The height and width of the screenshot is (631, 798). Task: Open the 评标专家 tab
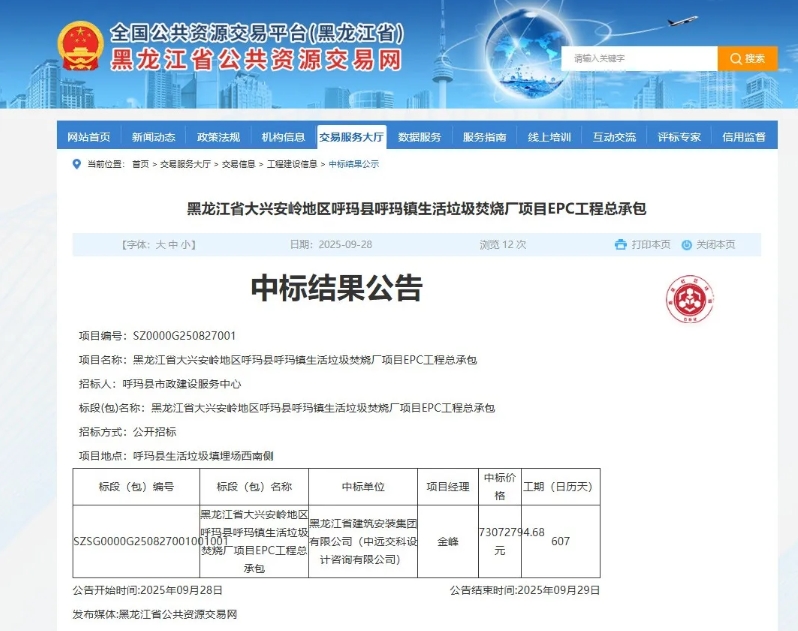tap(679, 137)
